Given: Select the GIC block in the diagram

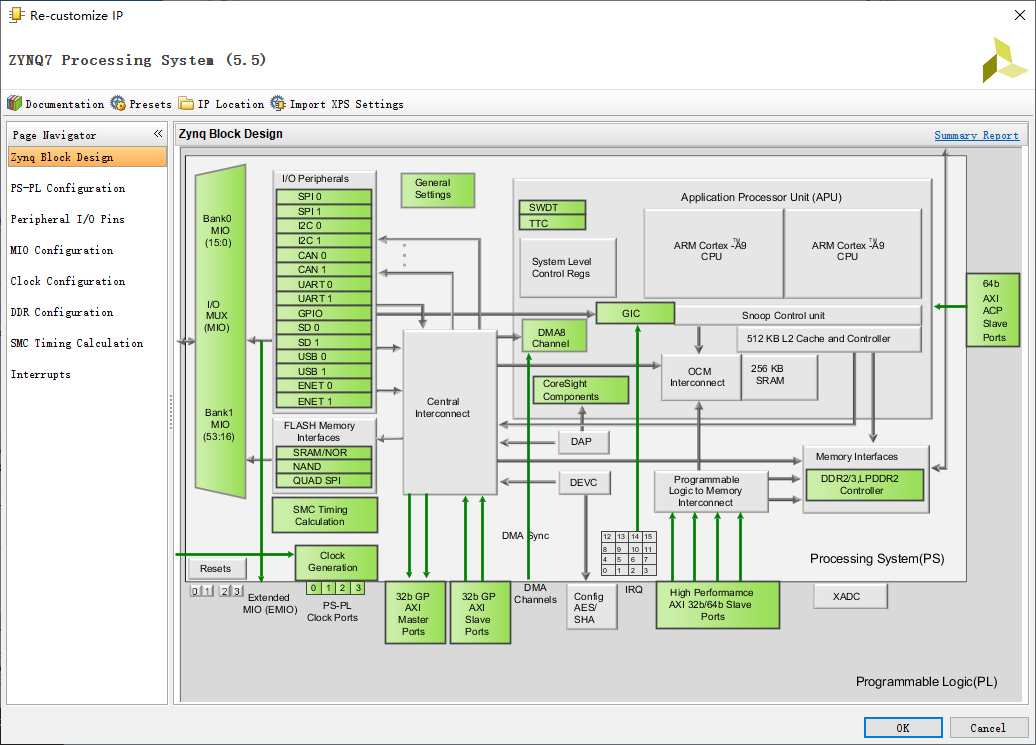Looking at the screenshot, I should tap(634, 313).
